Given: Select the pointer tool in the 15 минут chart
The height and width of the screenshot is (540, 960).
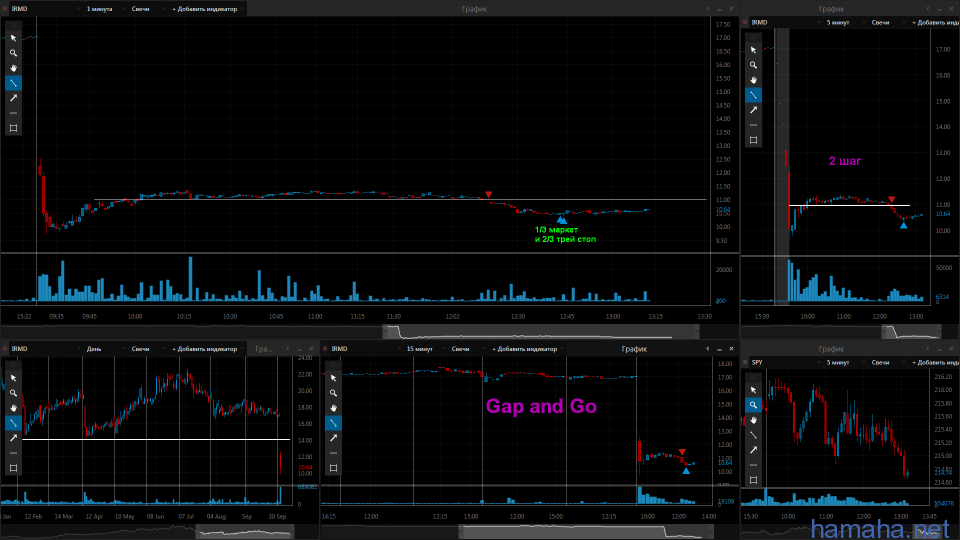Looking at the screenshot, I should (x=334, y=378).
